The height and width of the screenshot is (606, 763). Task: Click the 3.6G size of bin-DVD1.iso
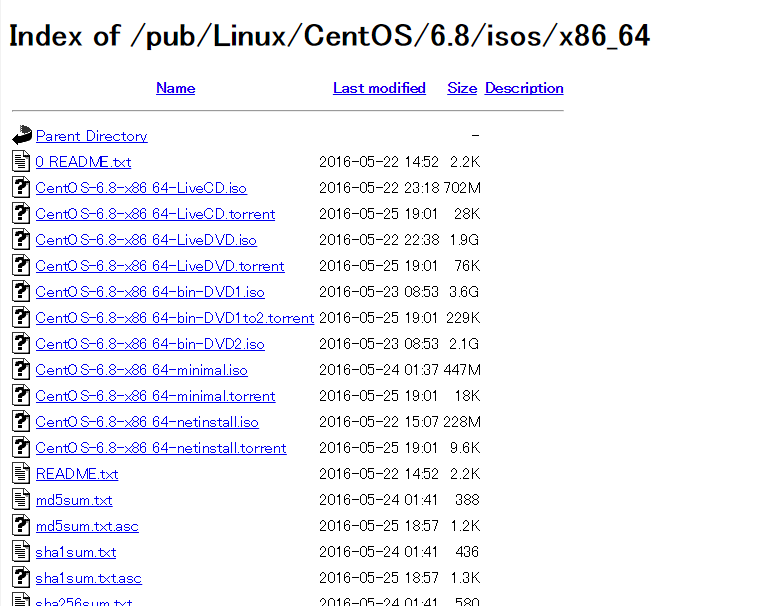pyautogui.click(x=464, y=292)
